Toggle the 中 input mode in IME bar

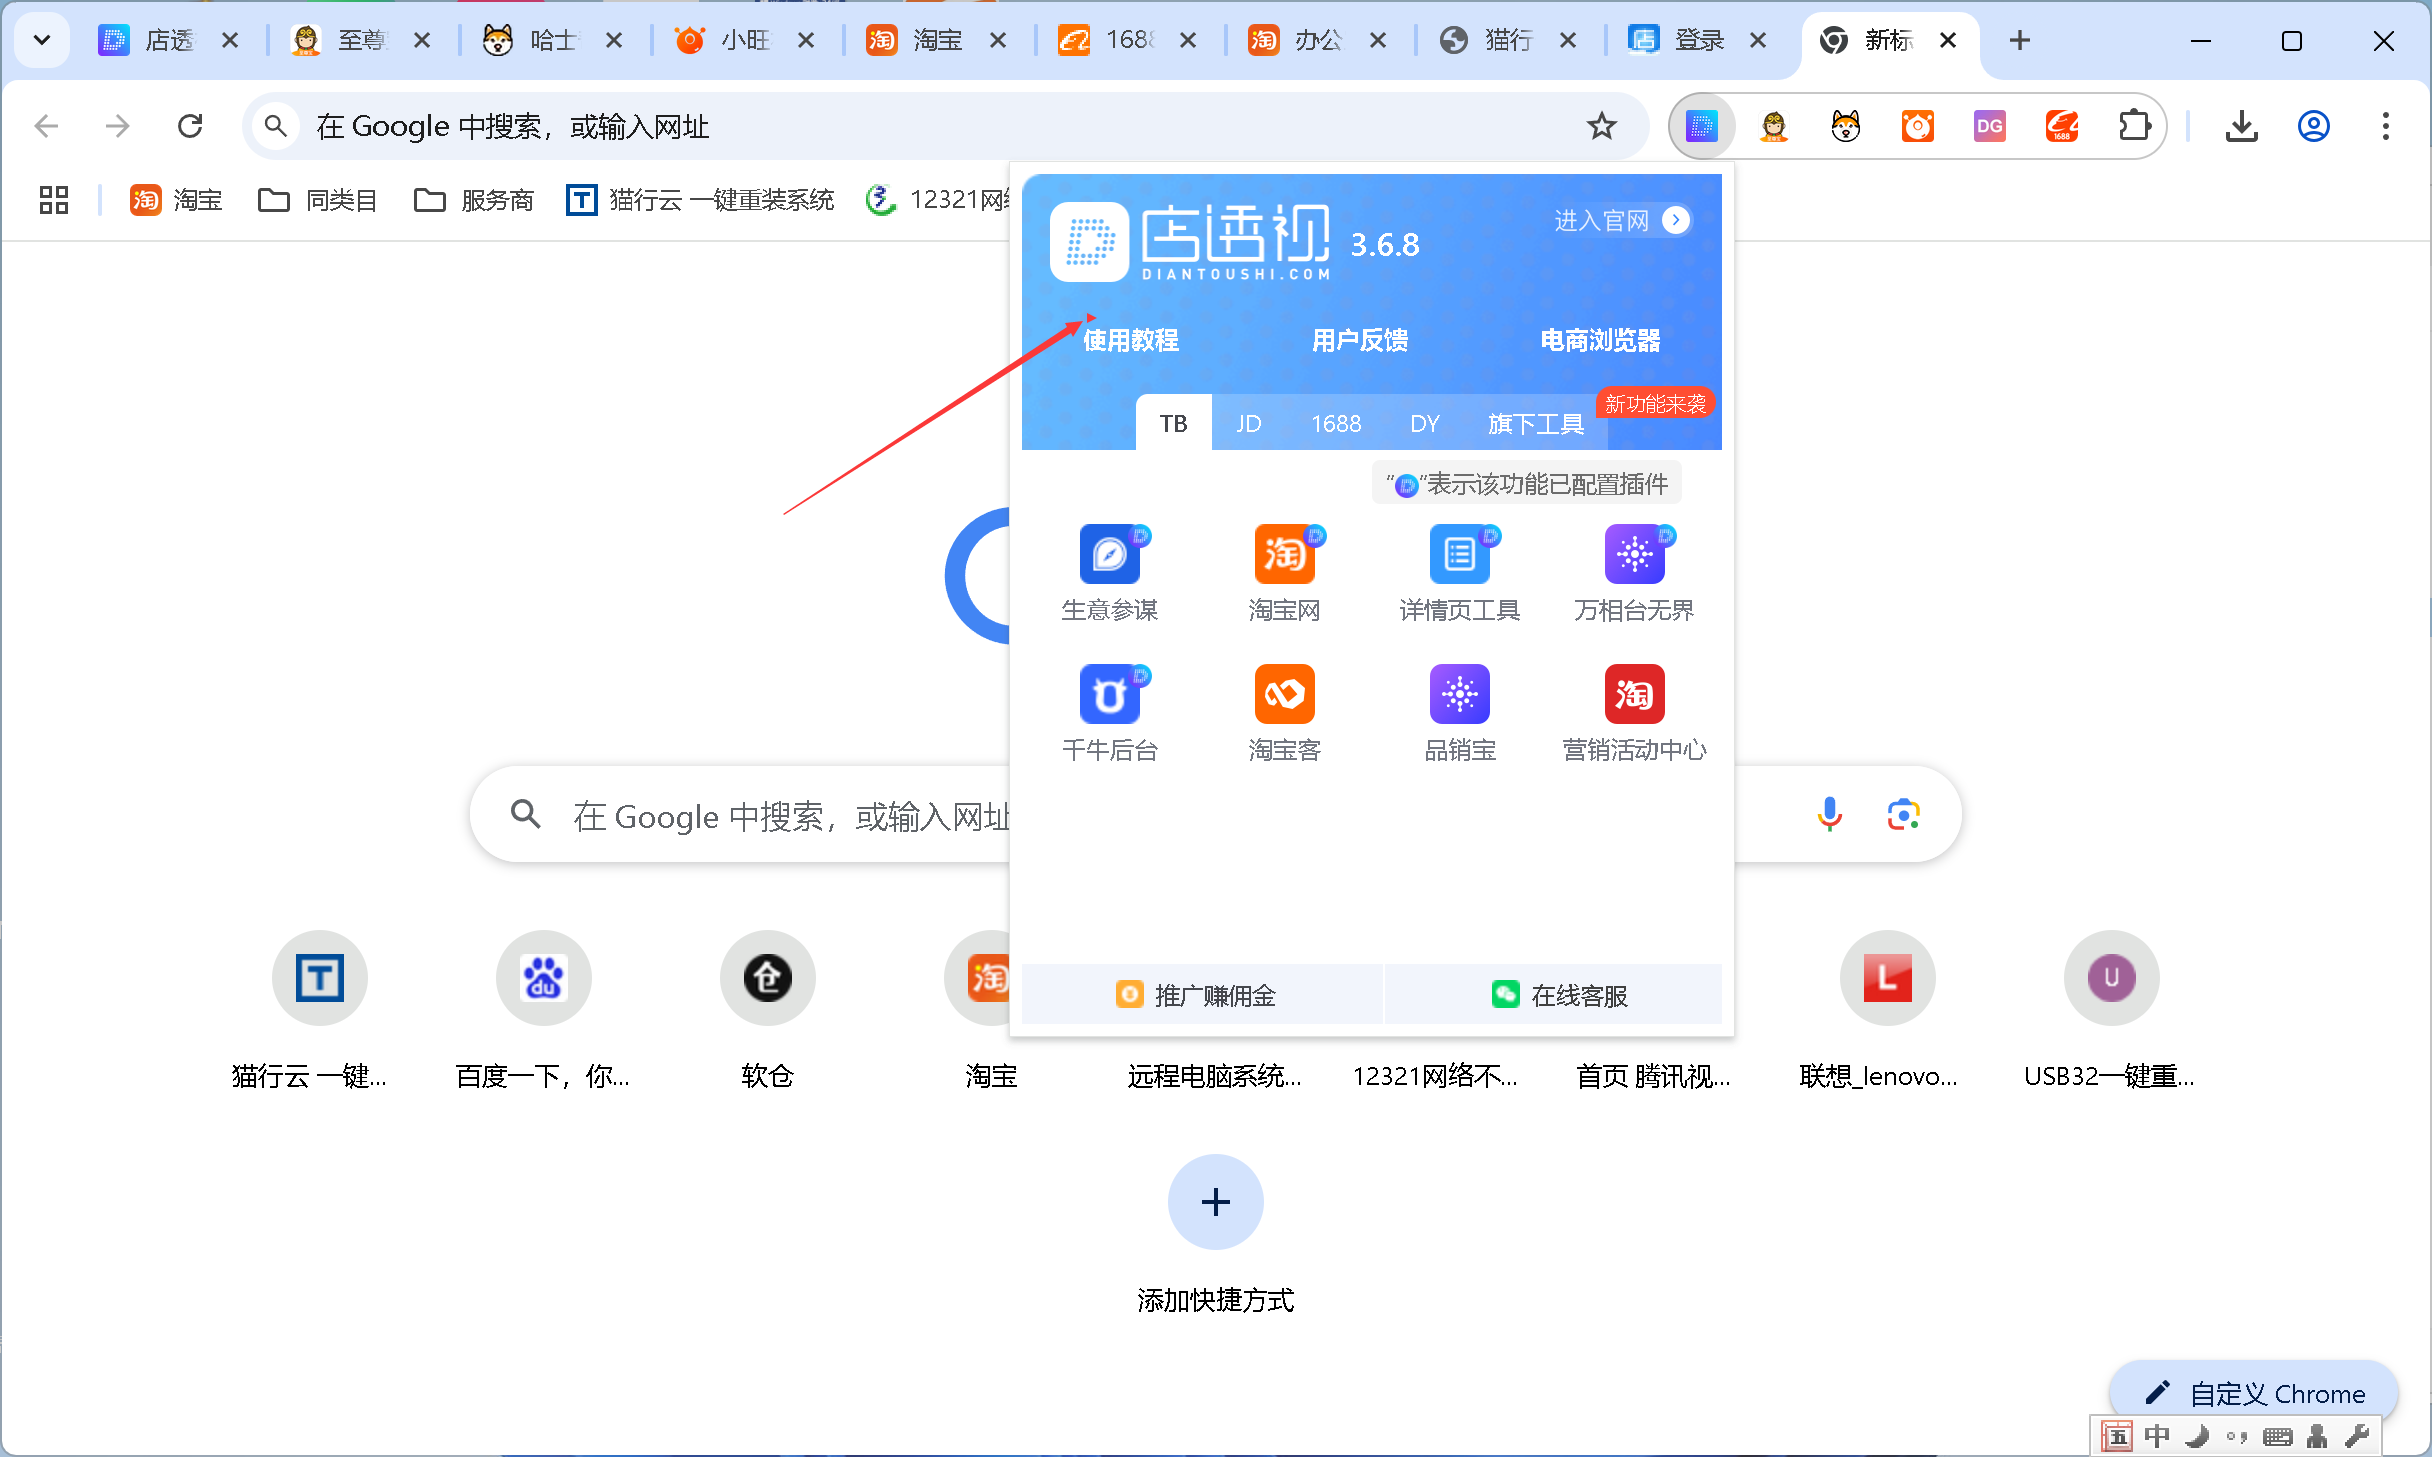click(2157, 1436)
